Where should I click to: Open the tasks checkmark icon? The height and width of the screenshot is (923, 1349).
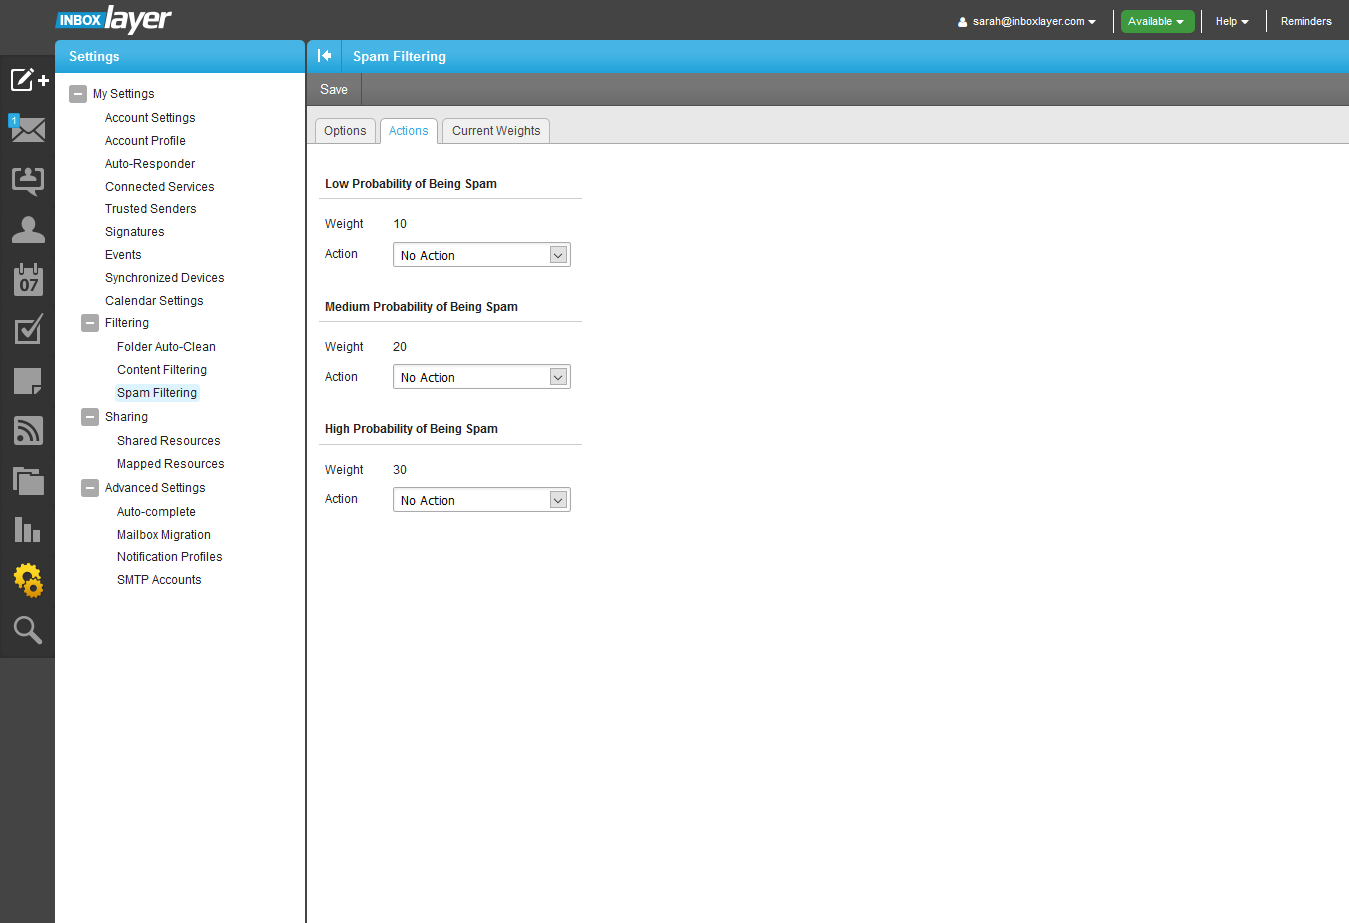click(28, 330)
